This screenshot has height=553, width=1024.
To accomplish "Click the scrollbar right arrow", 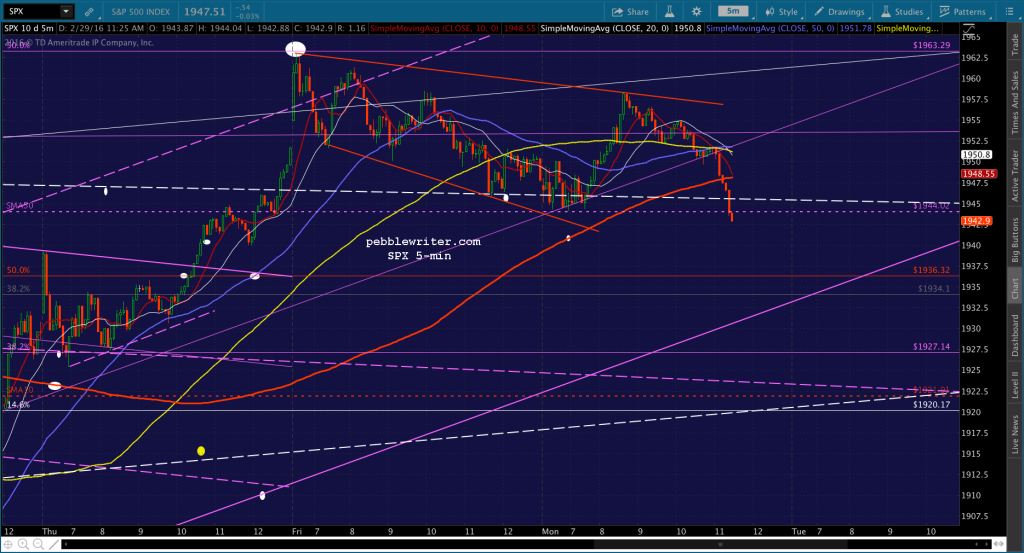I will point(986,544).
